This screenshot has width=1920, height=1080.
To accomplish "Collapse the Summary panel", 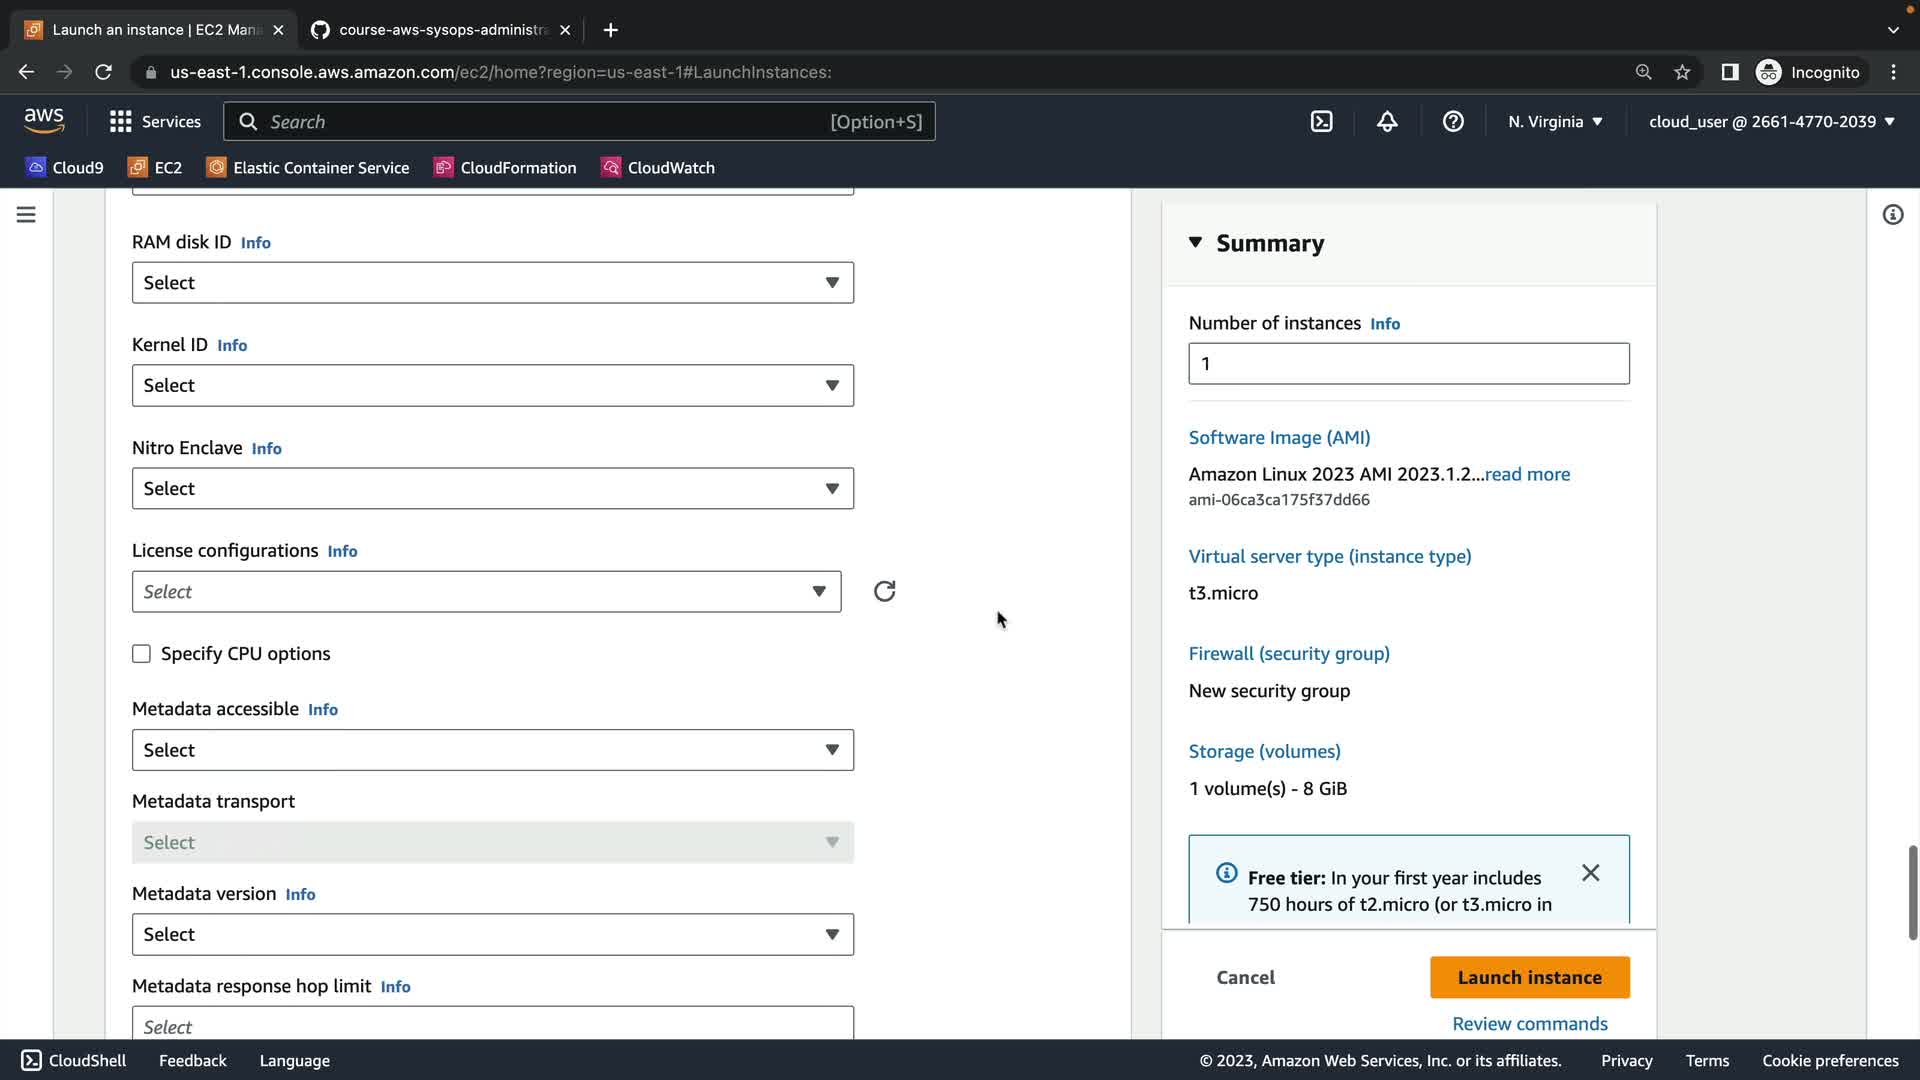I will point(1195,243).
